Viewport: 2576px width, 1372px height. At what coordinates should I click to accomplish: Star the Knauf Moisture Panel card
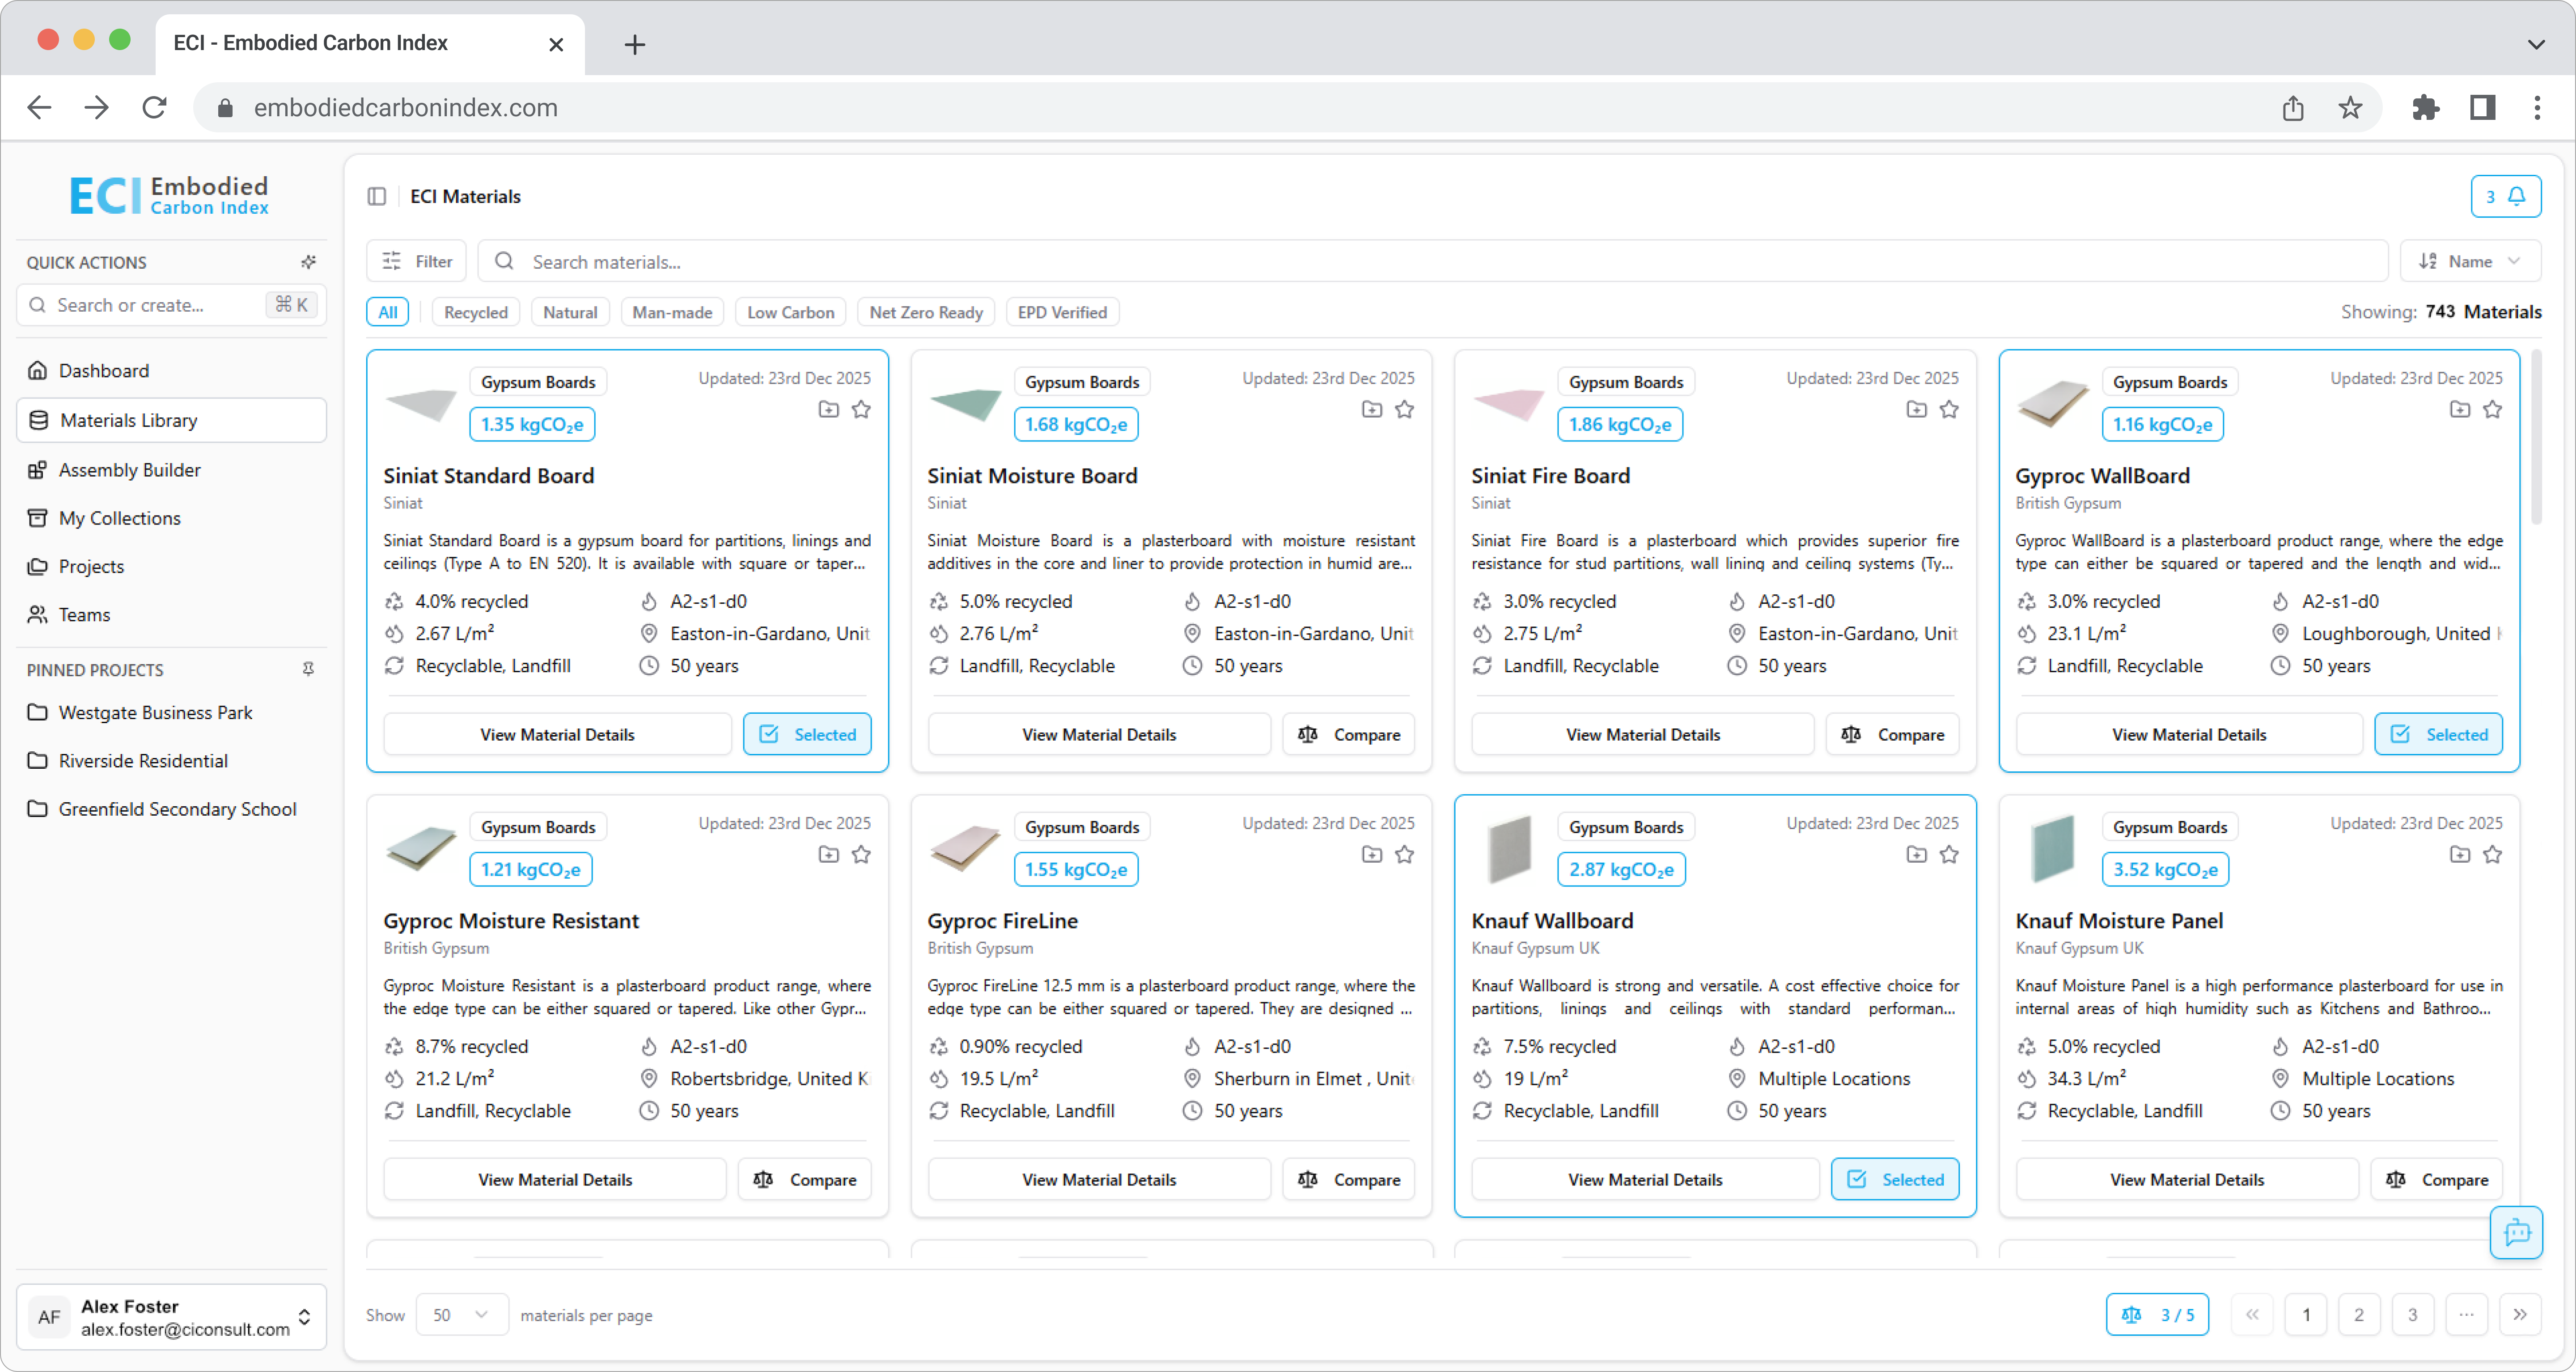click(2493, 854)
